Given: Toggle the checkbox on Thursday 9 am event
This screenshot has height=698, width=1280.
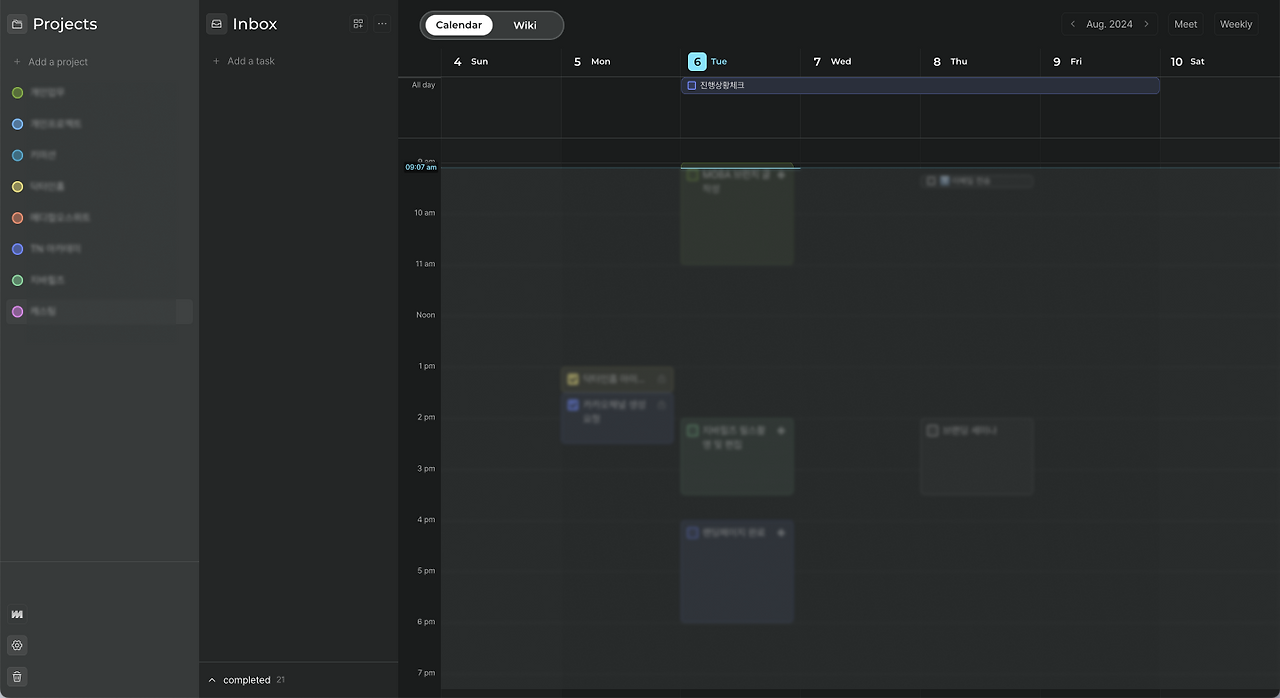Looking at the screenshot, I should (x=931, y=181).
